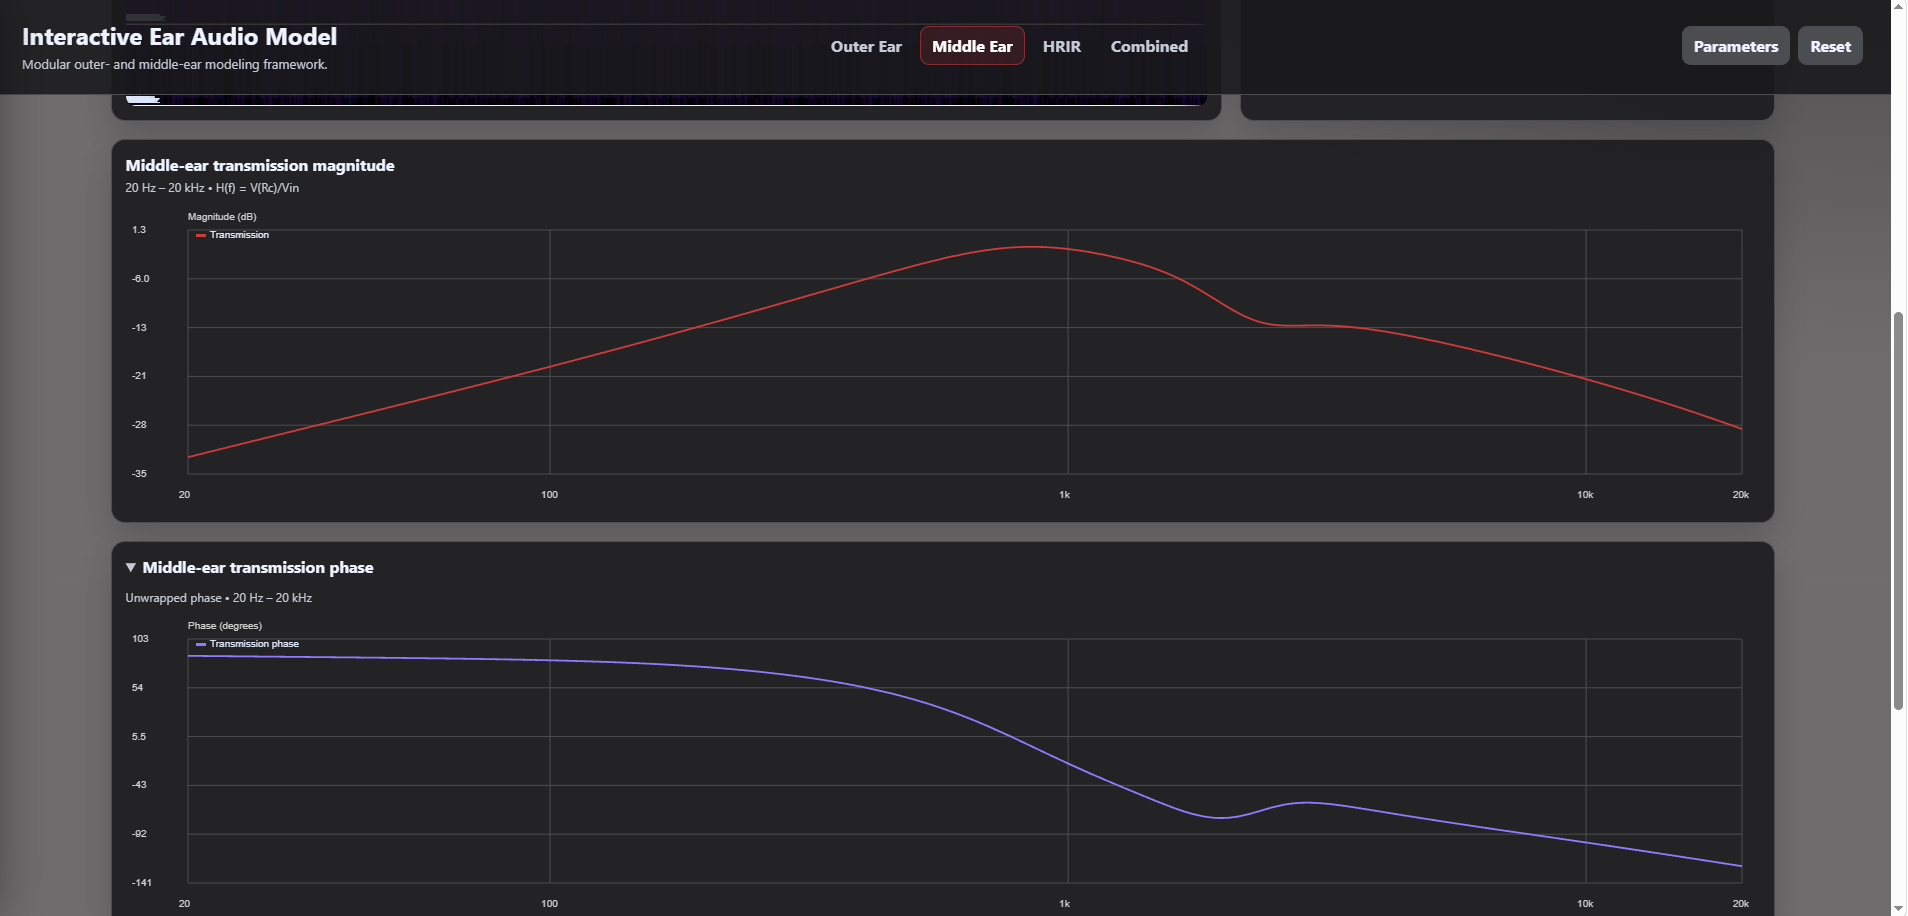Click the -35 value on magnitude axis
The height and width of the screenshot is (916, 1908).
pos(139,474)
